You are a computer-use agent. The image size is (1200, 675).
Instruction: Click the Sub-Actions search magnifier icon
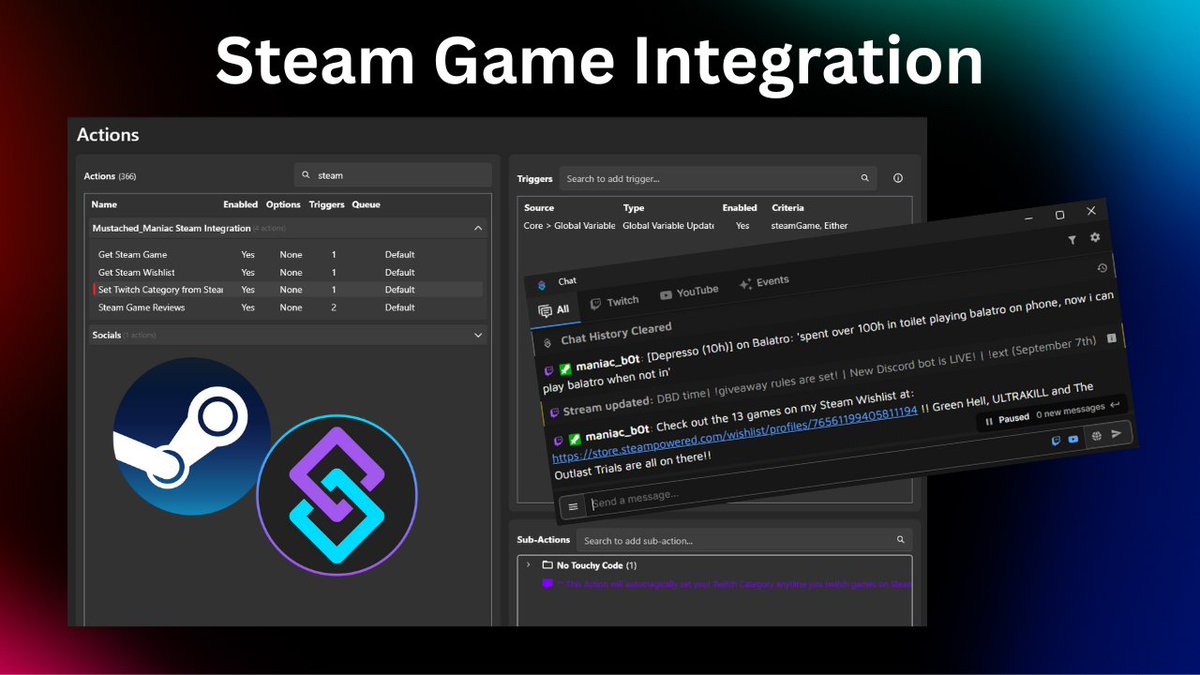click(x=900, y=540)
